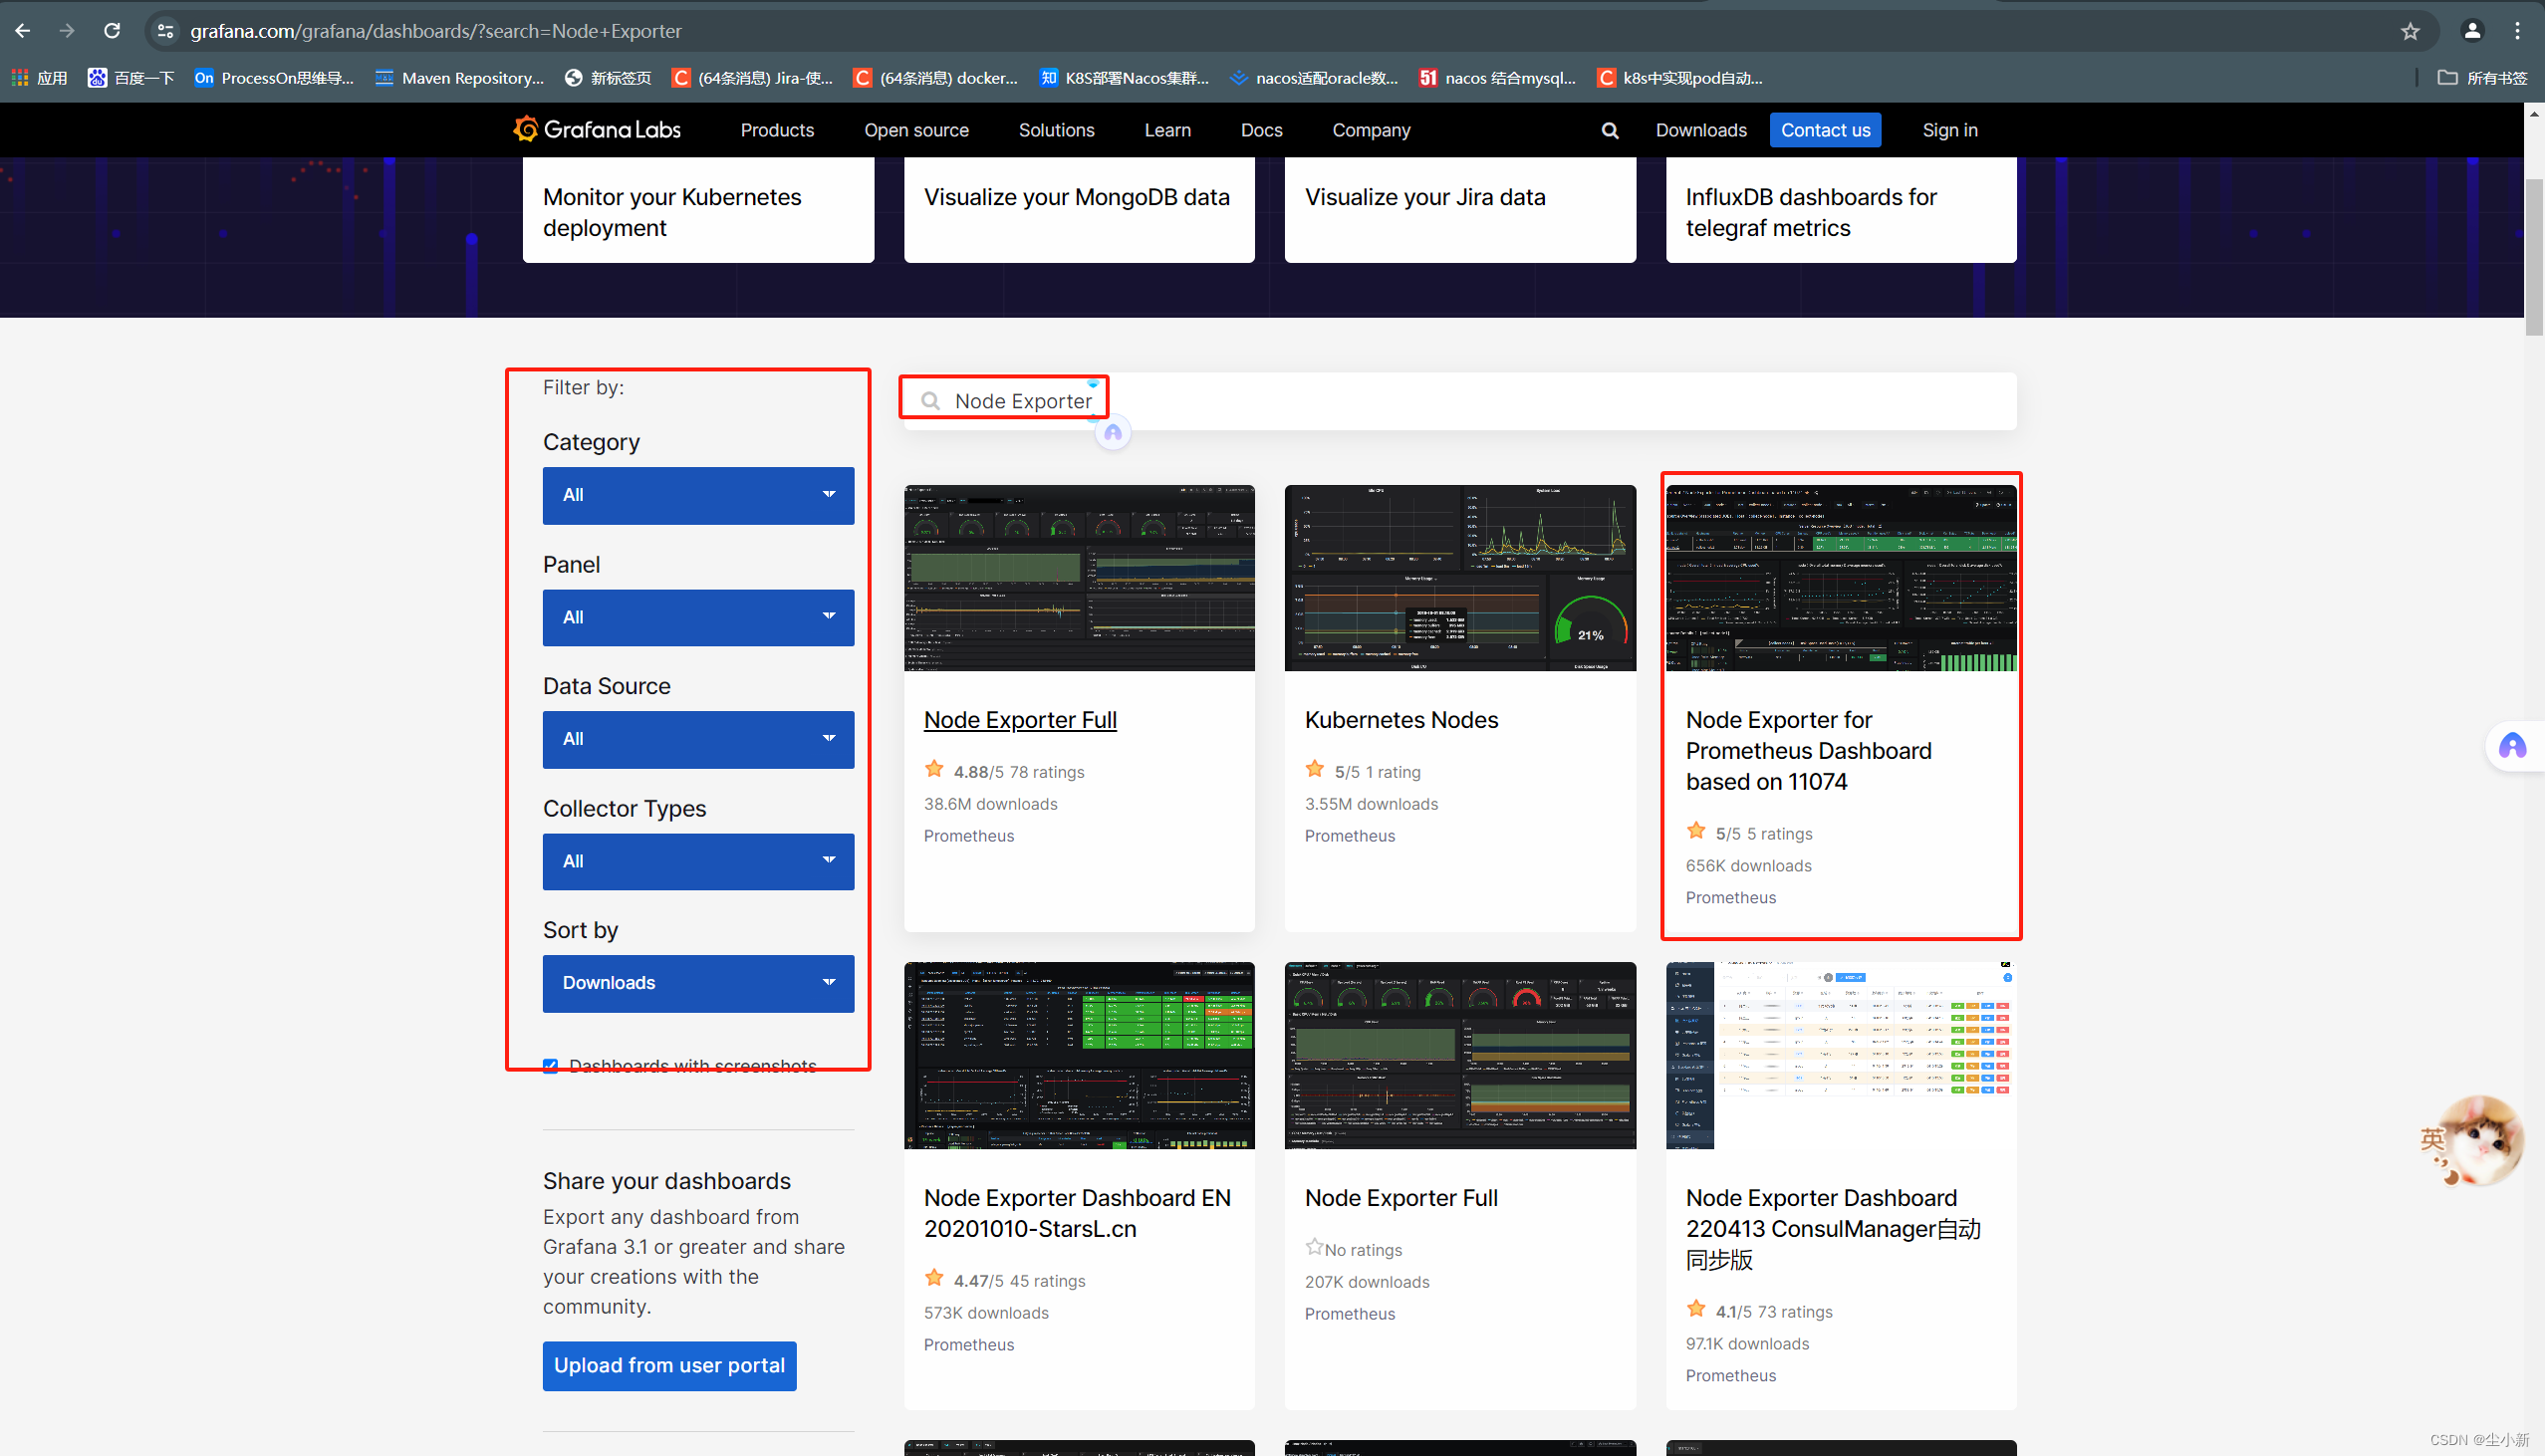Click the ConsulManager dashboard thumbnail

tap(1841, 1056)
